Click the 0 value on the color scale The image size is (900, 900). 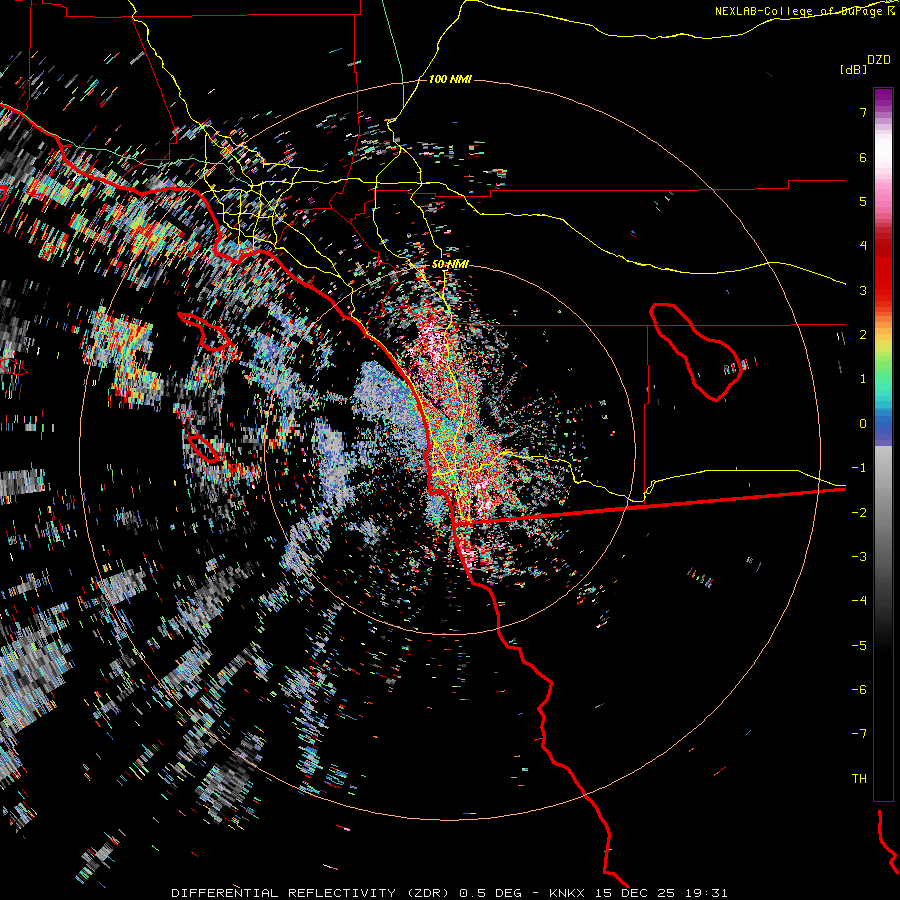863,424
